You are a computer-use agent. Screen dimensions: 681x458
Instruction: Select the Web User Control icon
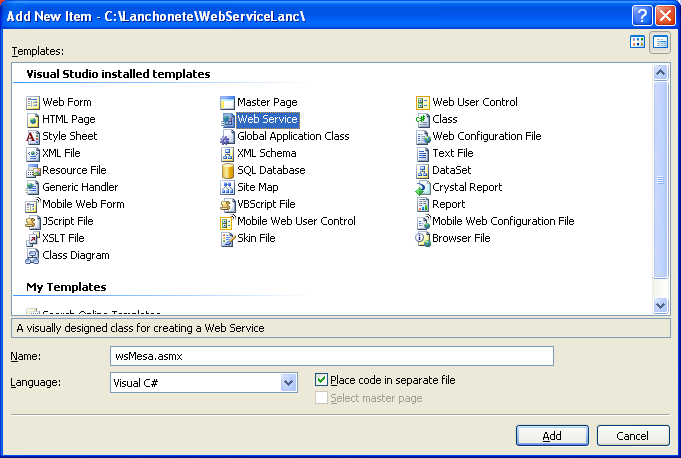point(423,103)
